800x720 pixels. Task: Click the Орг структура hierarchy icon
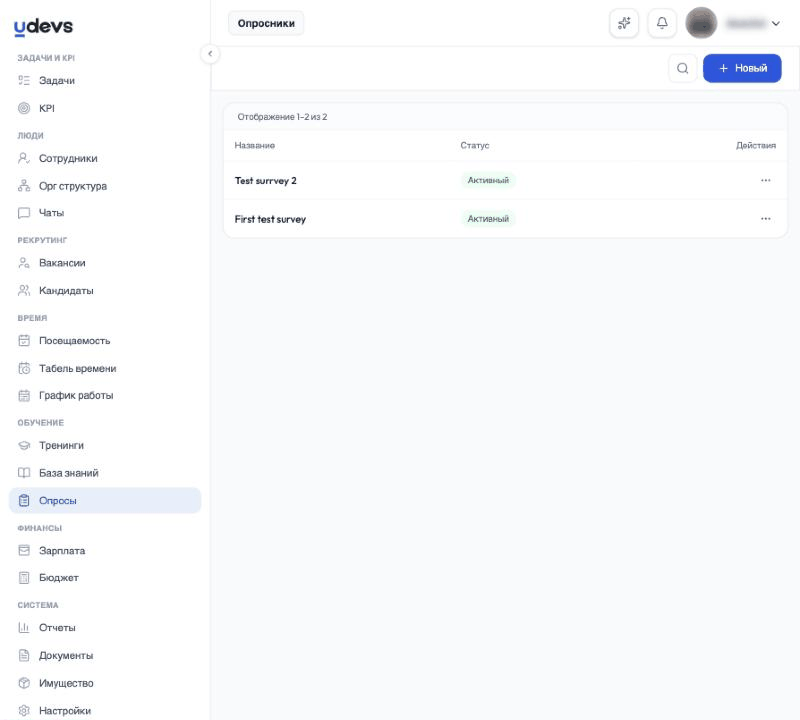tap(24, 186)
